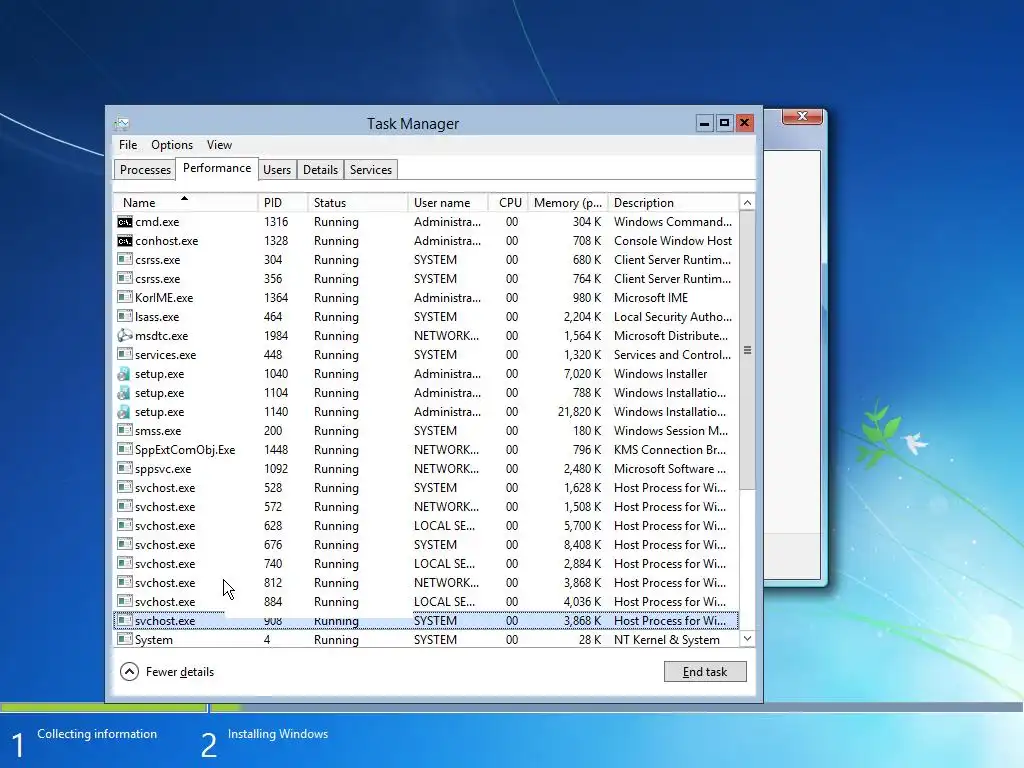Select the msdtc.exe icon
This screenshot has height=768, width=1024.
[124, 336]
